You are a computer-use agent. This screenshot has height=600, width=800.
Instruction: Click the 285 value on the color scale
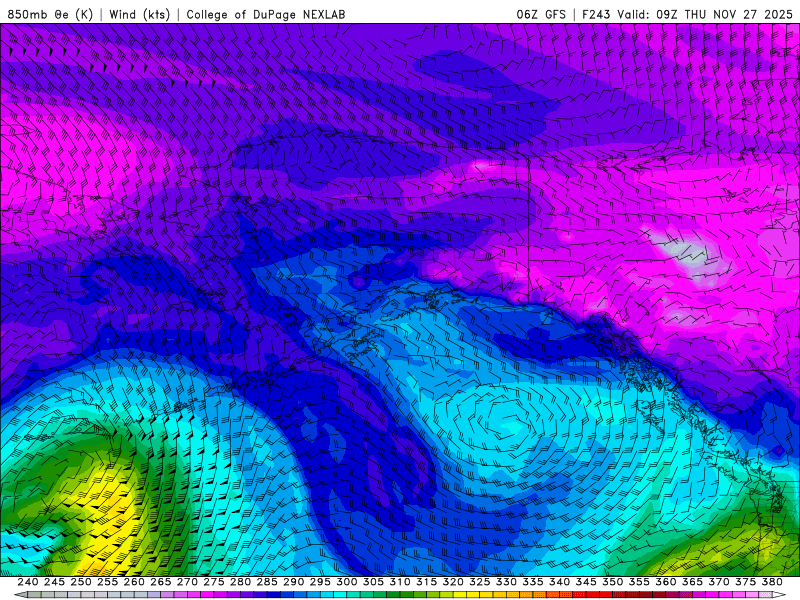click(267, 582)
